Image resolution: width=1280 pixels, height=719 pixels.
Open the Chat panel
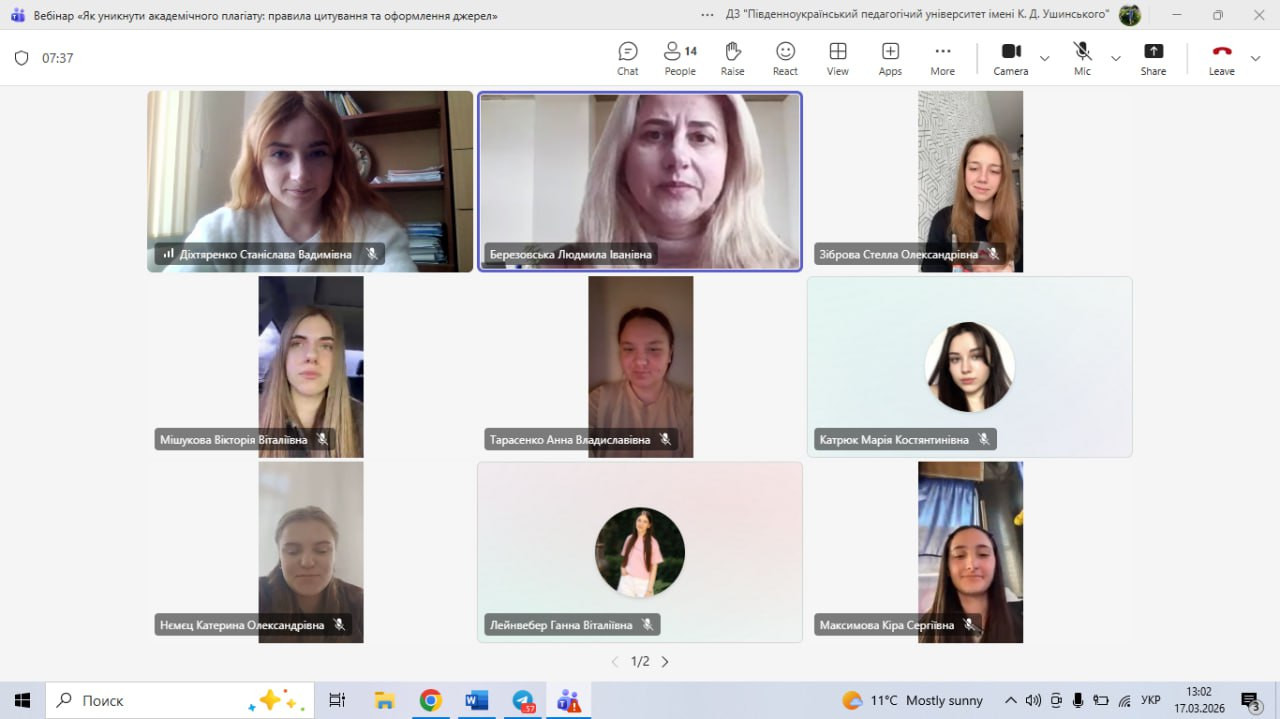click(x=627, y=58)
